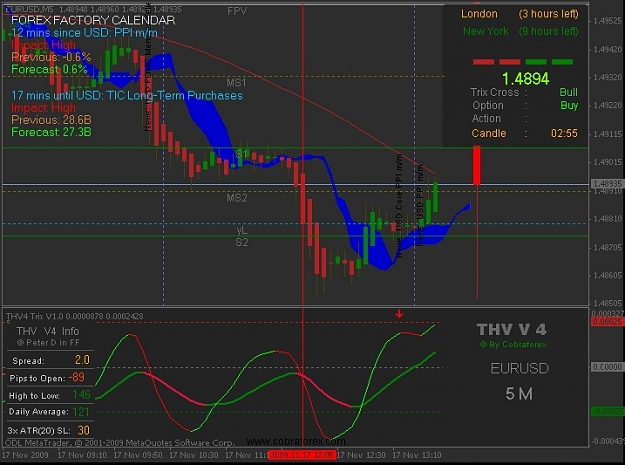625x465 pixels.
Task: Click the Candle countdown 02:55
Action: coord(564,133)
